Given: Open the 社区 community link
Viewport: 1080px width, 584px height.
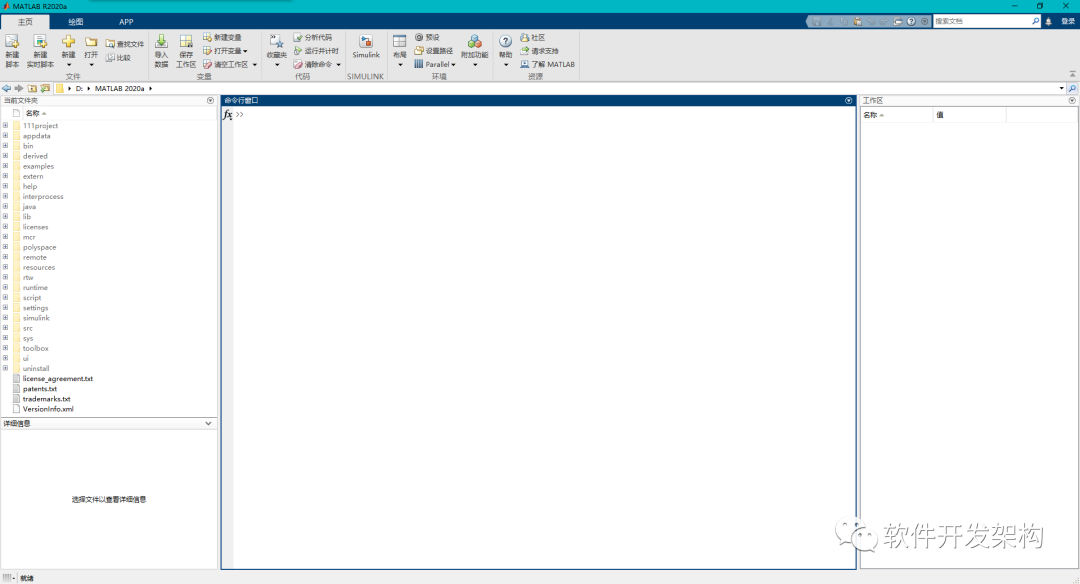Looking at the screenshot, I should pyautogui.click(x=532, y=37).
